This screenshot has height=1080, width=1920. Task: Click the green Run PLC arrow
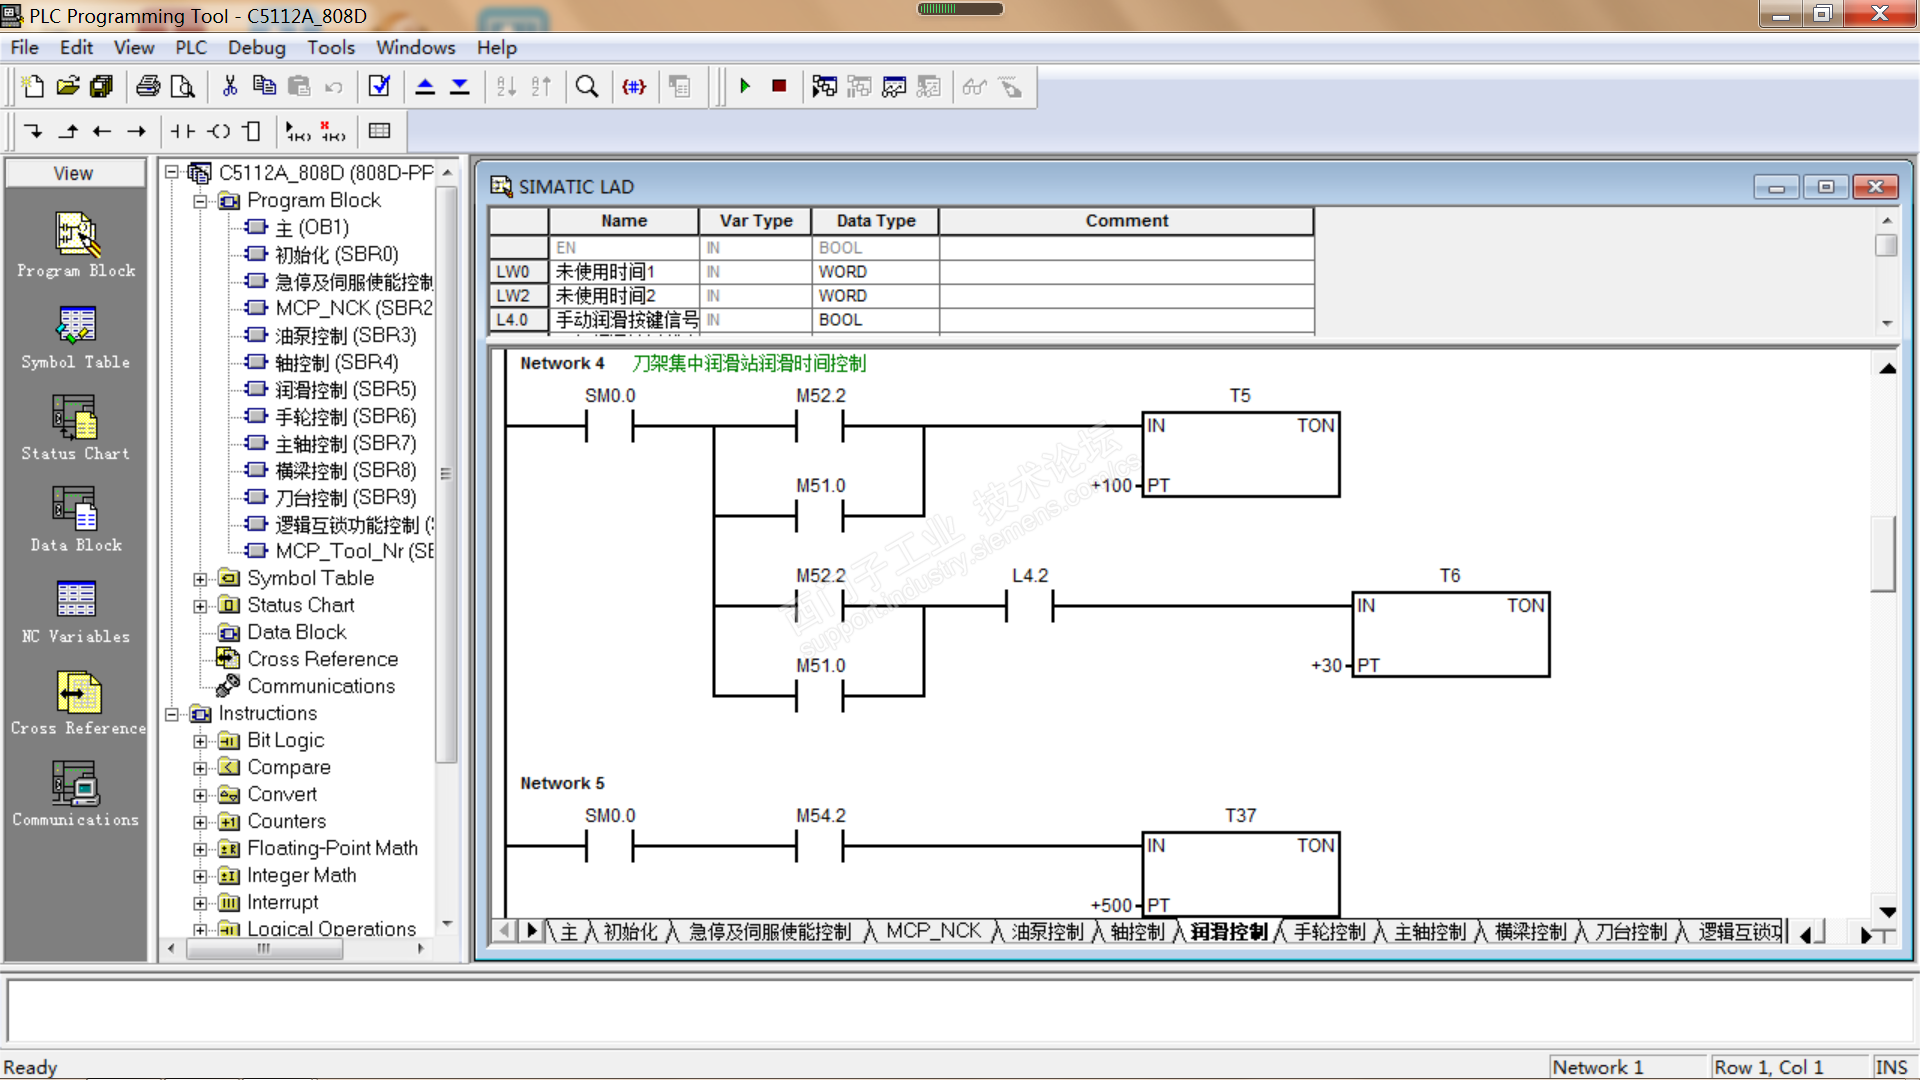(745, 87)
